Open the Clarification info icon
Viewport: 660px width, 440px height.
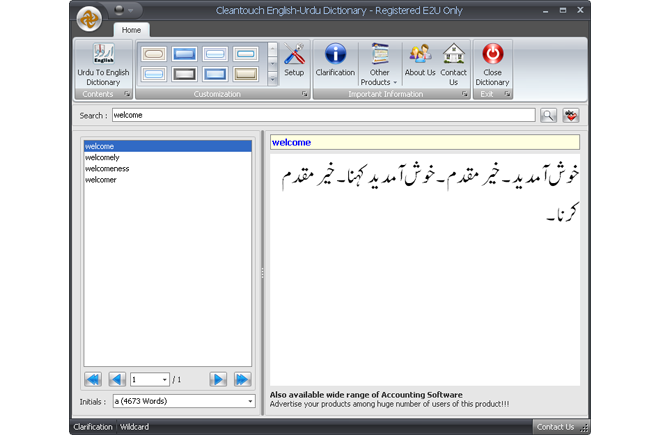tap(335, 59)
